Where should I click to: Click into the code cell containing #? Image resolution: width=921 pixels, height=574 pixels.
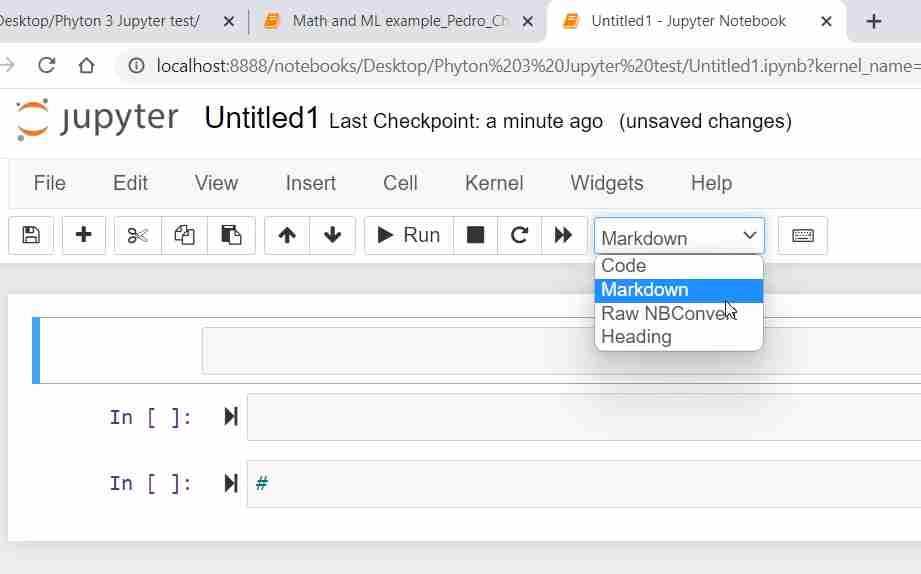coord(584,484)
